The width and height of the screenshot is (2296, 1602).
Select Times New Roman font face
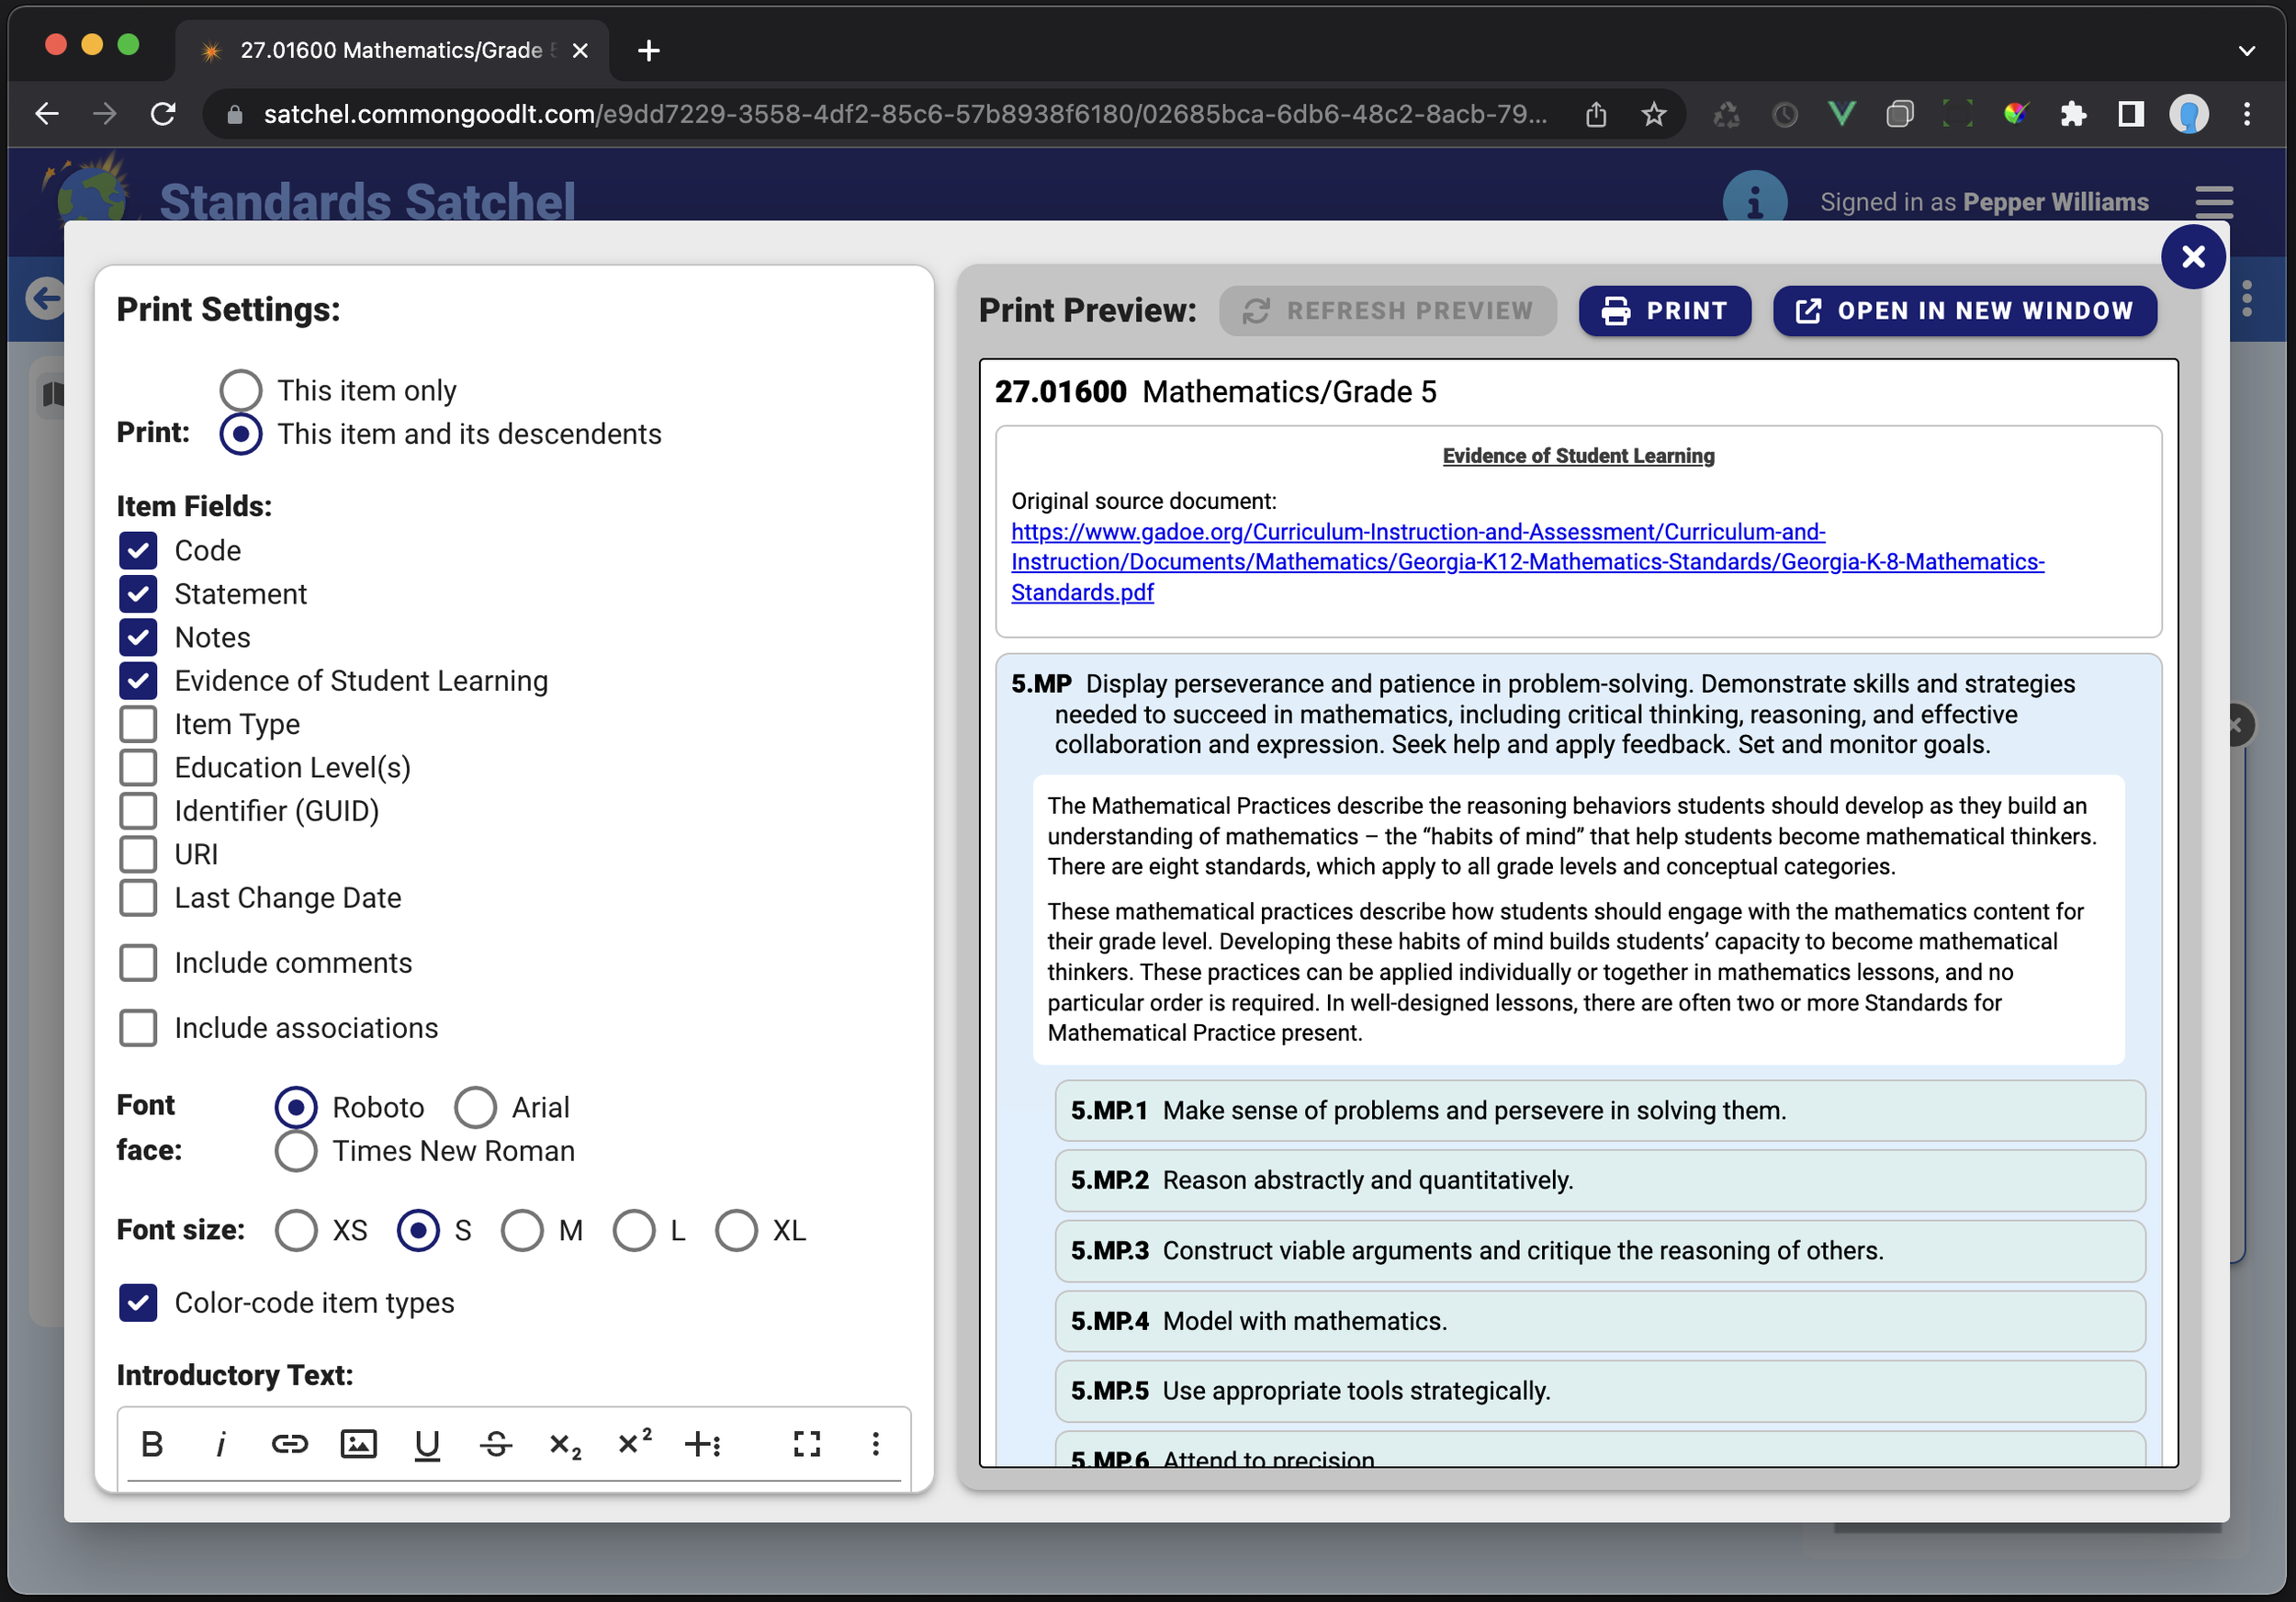[x=296, y=1151]
